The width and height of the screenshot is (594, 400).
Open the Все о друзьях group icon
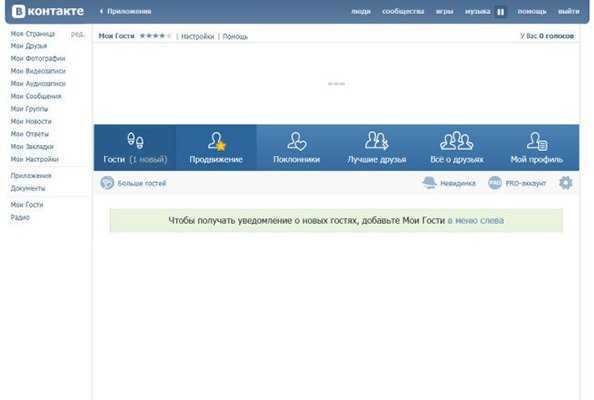click(457, 148)
